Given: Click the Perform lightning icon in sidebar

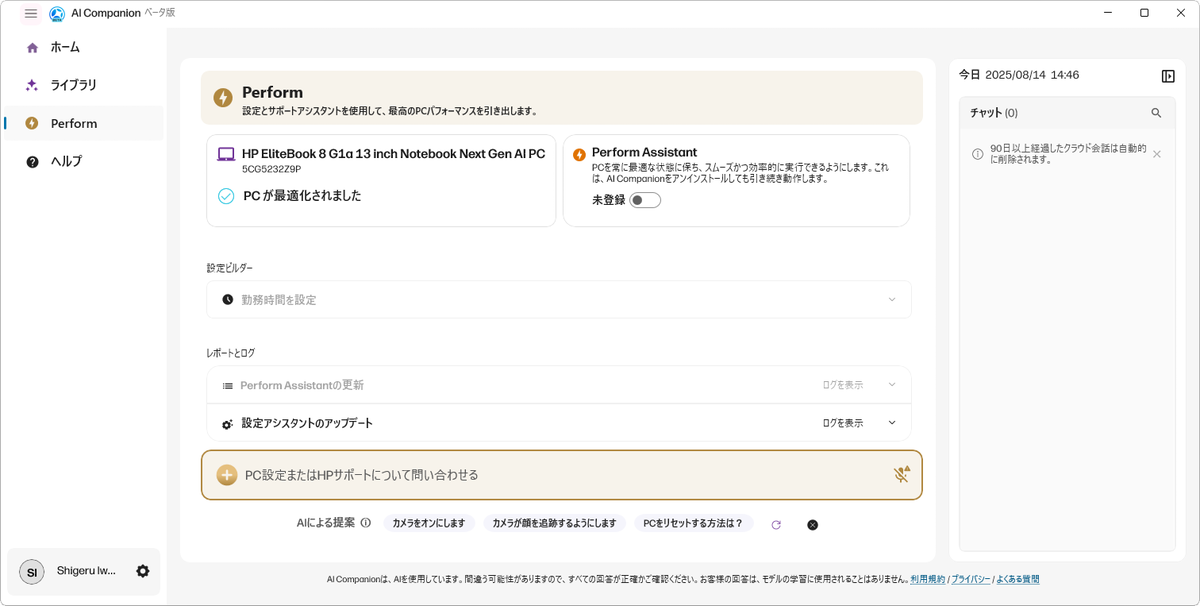Looking at the screenshot, I should tap(32, 123).
